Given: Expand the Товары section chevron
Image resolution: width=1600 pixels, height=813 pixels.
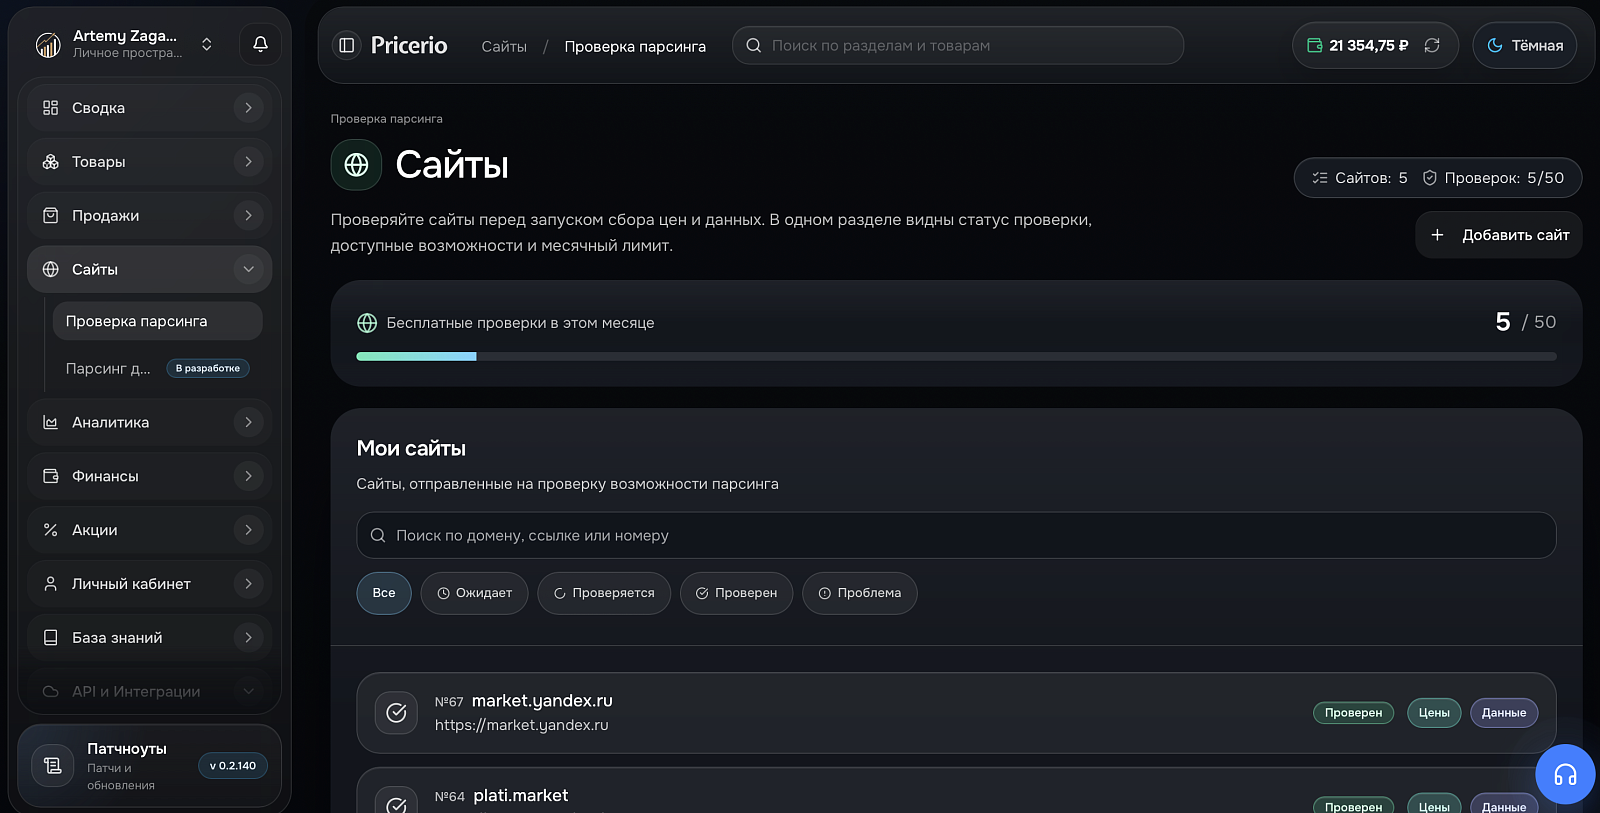Looking at the screenshot, I should coord(248,162).
